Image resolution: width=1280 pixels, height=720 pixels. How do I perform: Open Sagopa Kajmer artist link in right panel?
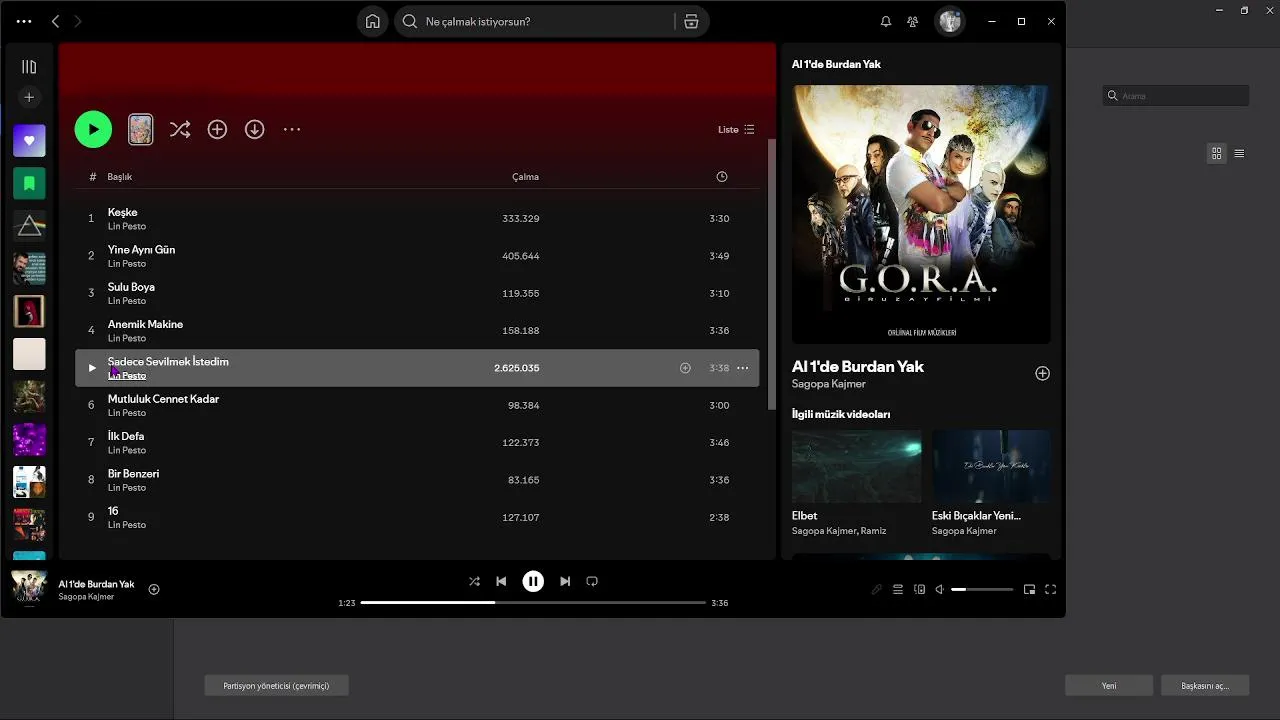(x=829, y=384)
